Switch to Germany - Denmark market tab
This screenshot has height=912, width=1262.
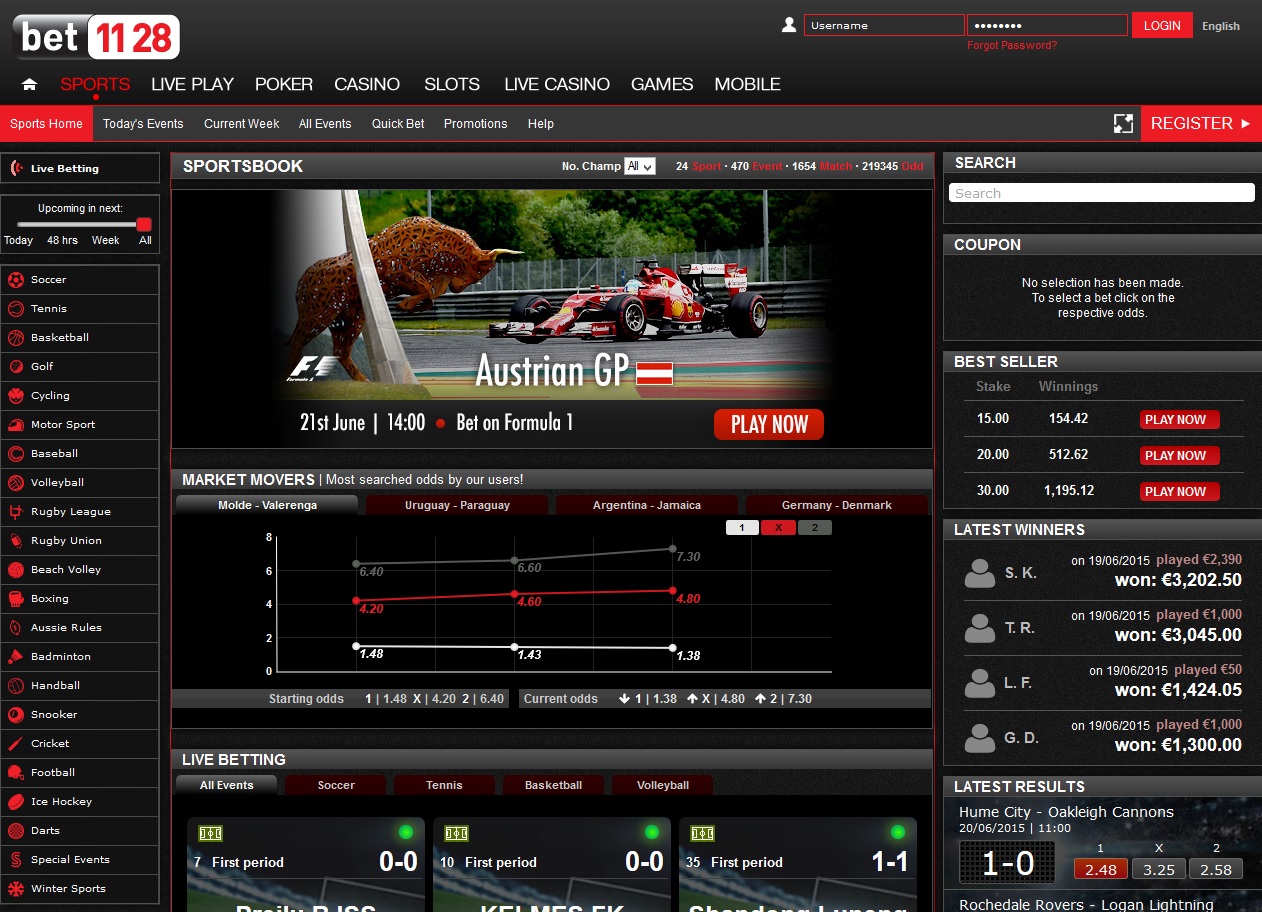(x=837, y=505)
